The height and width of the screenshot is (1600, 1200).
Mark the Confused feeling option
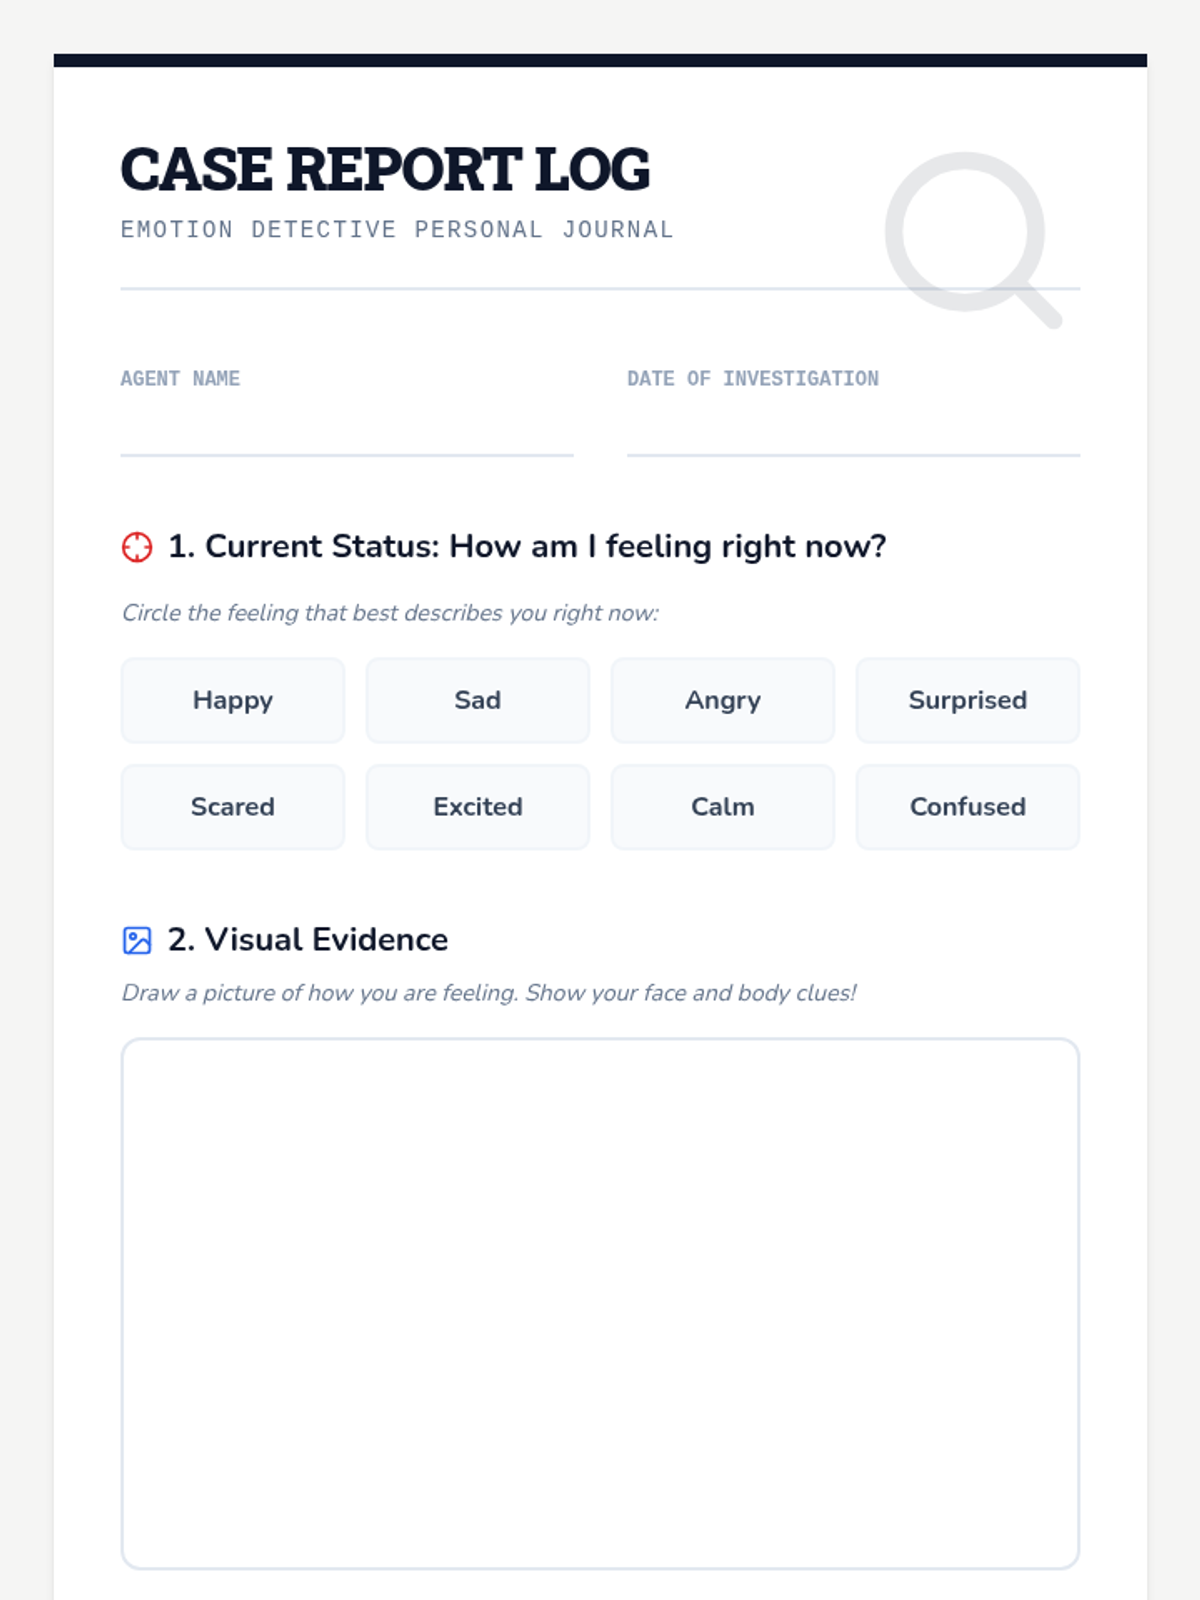[x=967, y=807]
